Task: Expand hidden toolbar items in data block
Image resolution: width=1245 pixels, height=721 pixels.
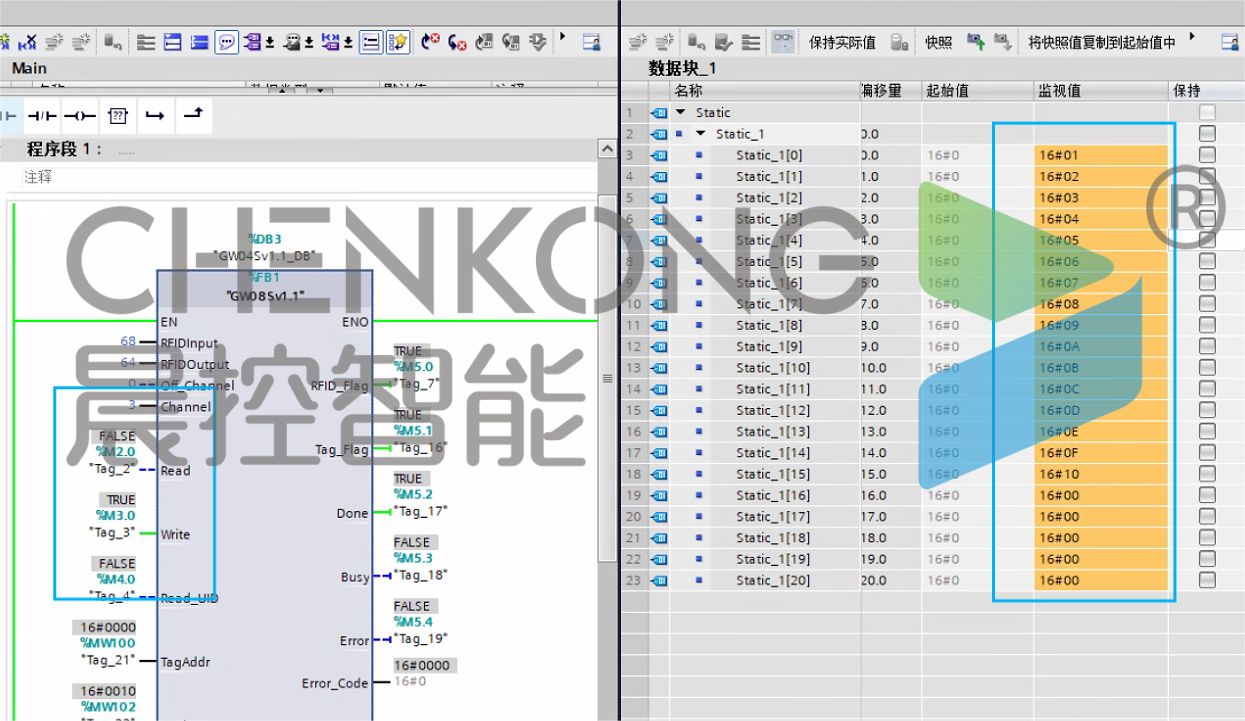Action: point(1192,38)
